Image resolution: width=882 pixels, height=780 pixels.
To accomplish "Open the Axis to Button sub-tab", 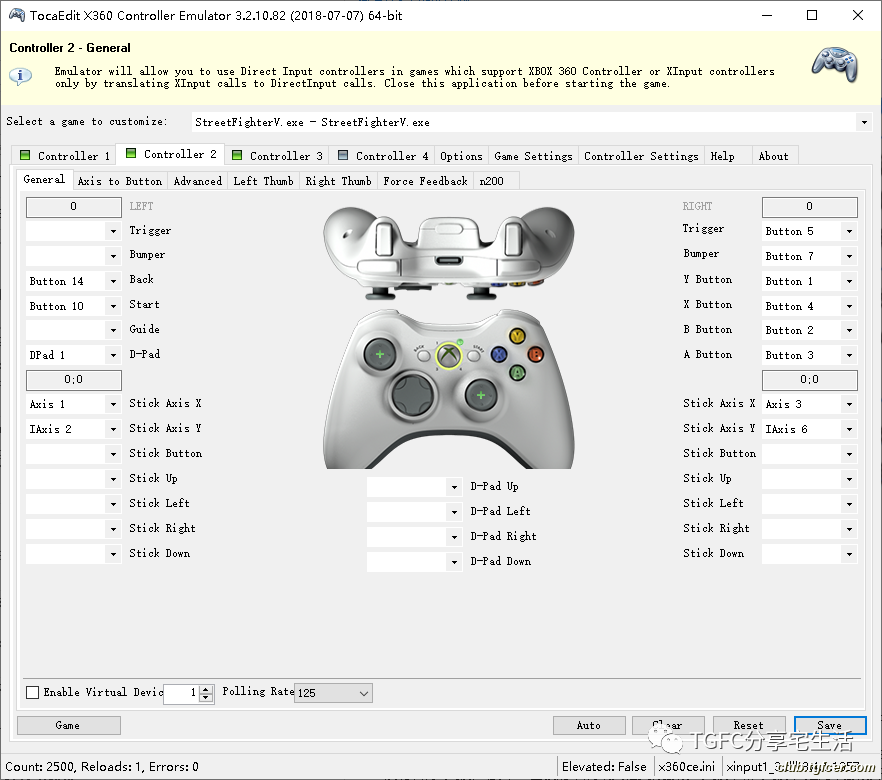I will click(x=120, y=181).
